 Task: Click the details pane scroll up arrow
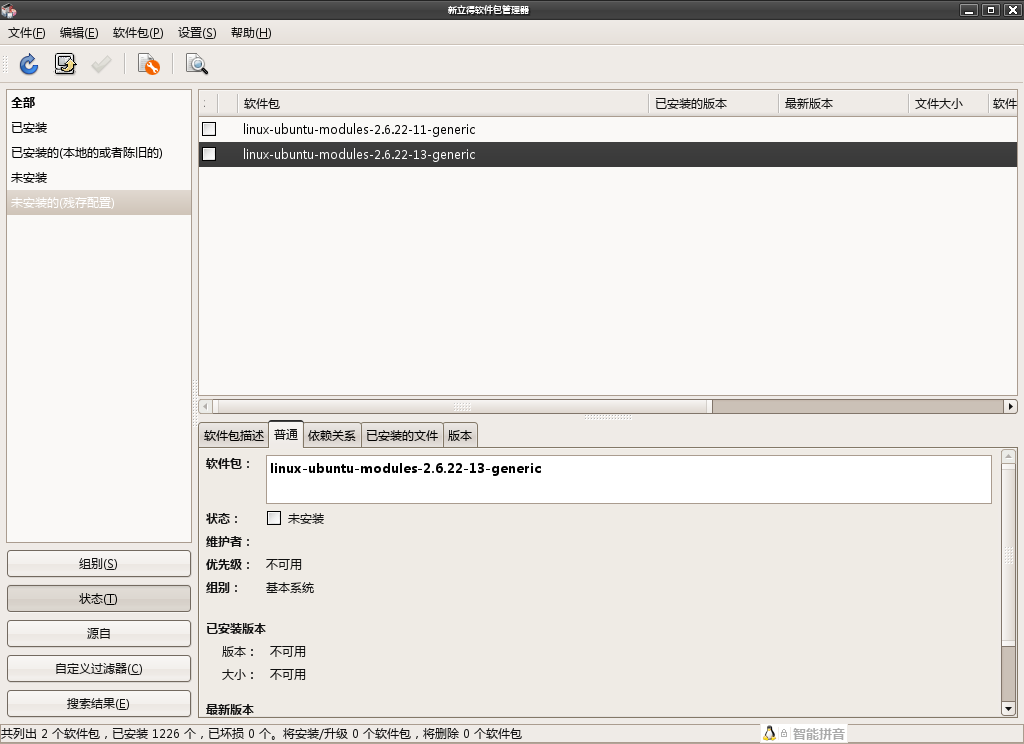click(1008, 456)
